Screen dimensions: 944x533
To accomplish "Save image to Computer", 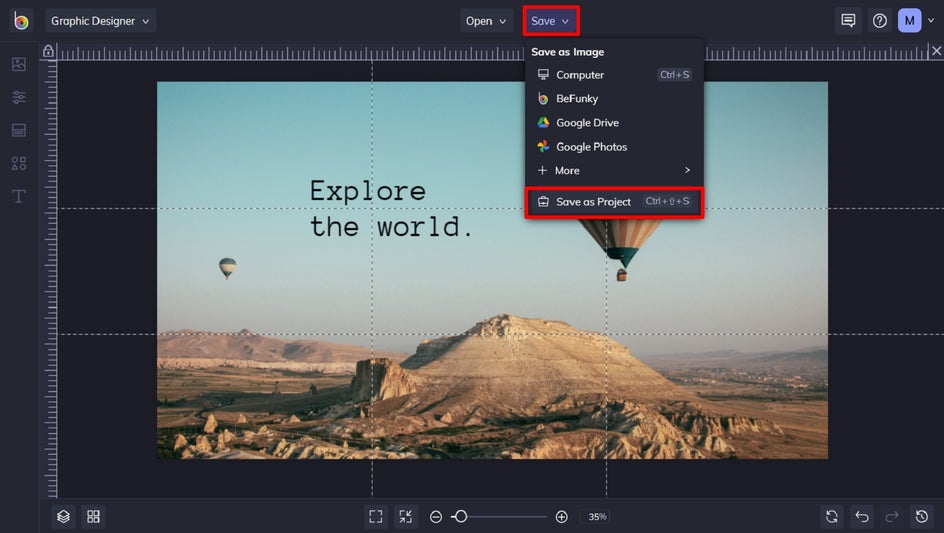I will 614,75.
